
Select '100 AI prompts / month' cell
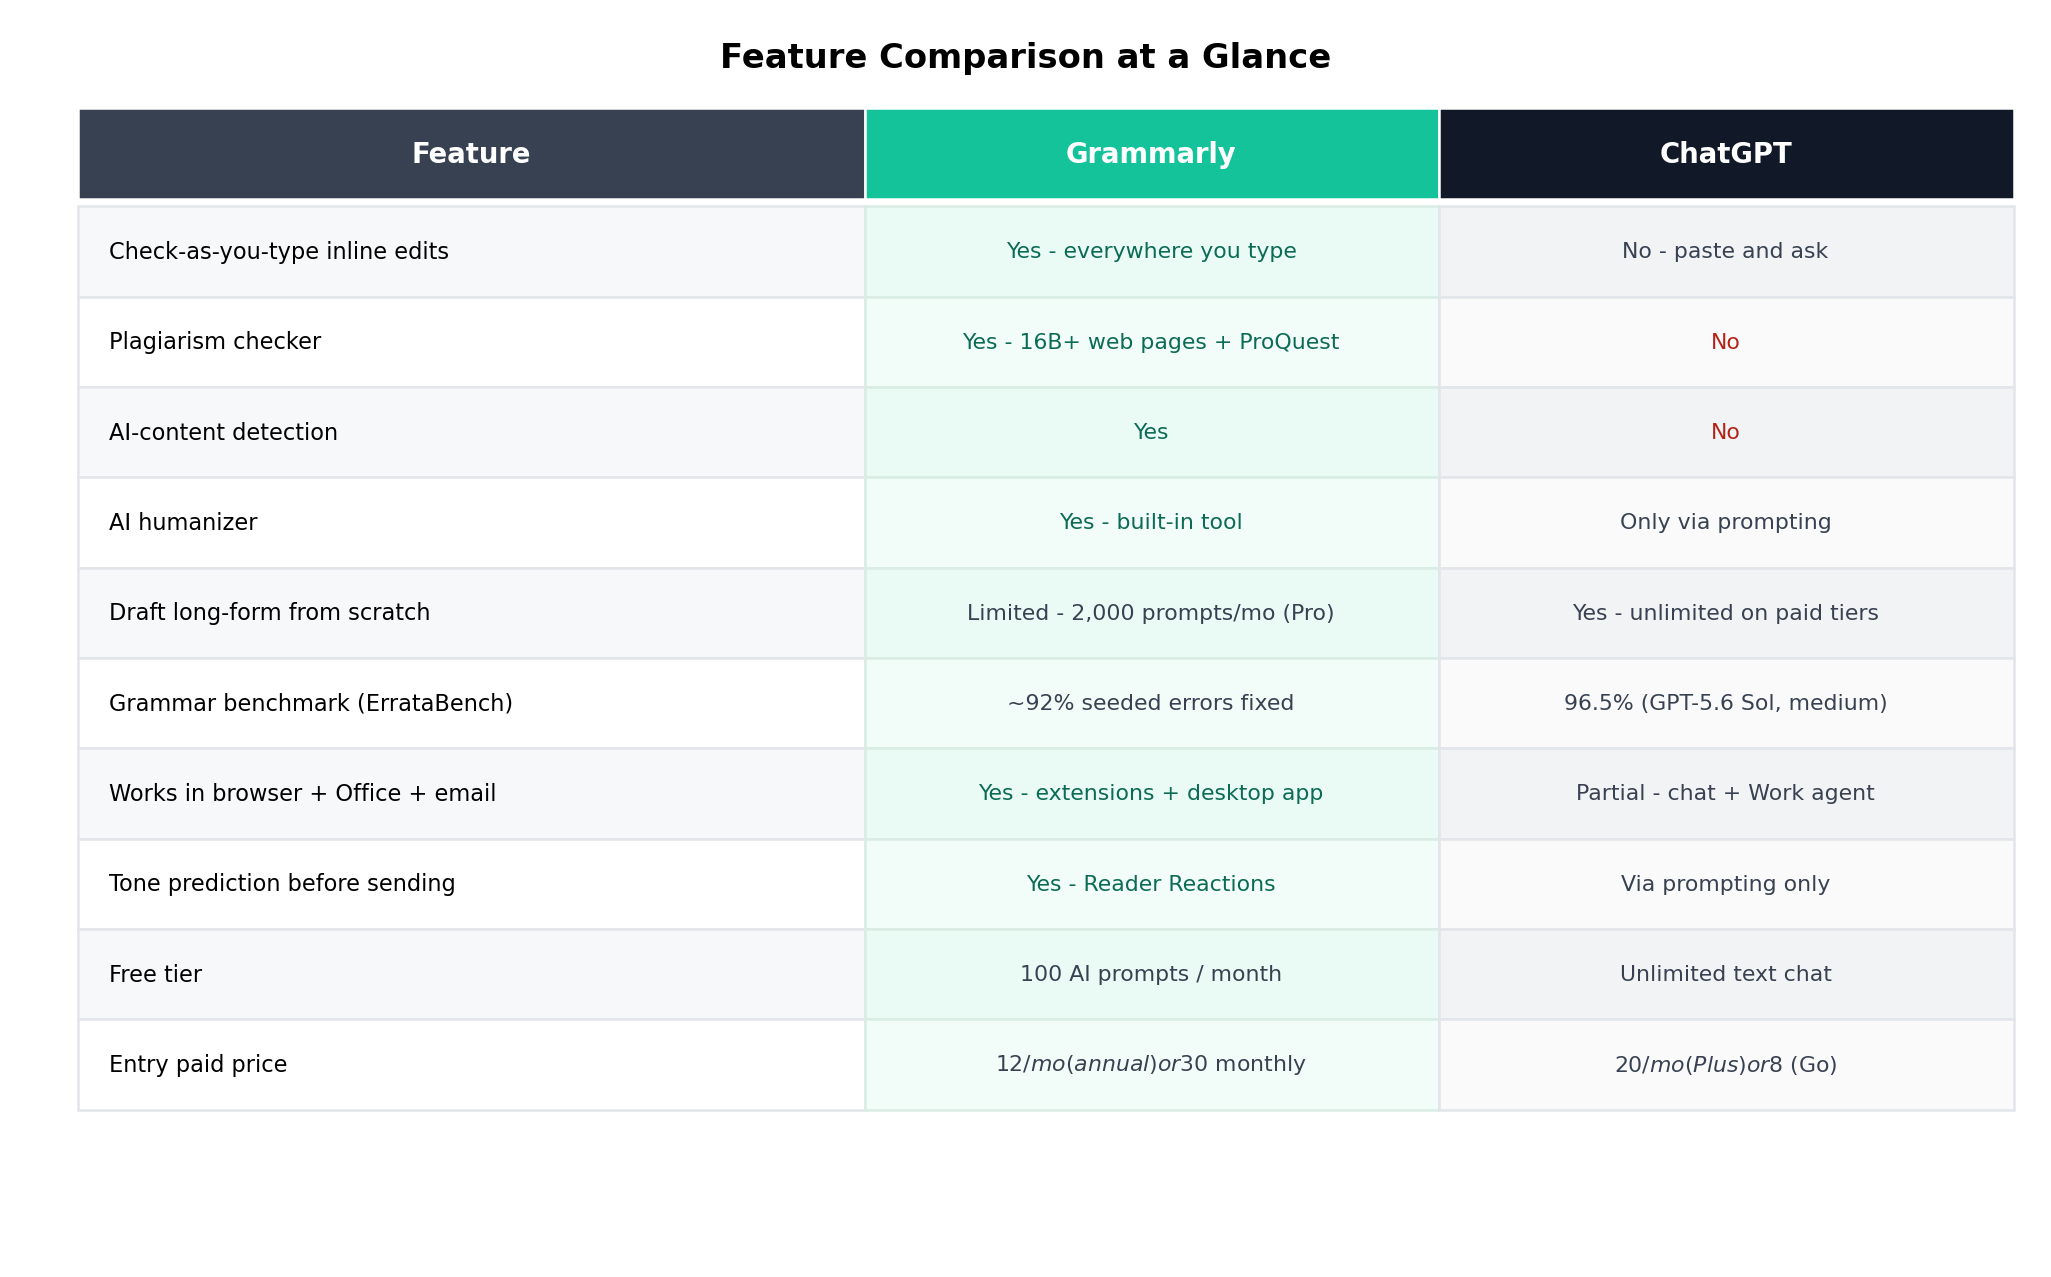[1151, 974]
